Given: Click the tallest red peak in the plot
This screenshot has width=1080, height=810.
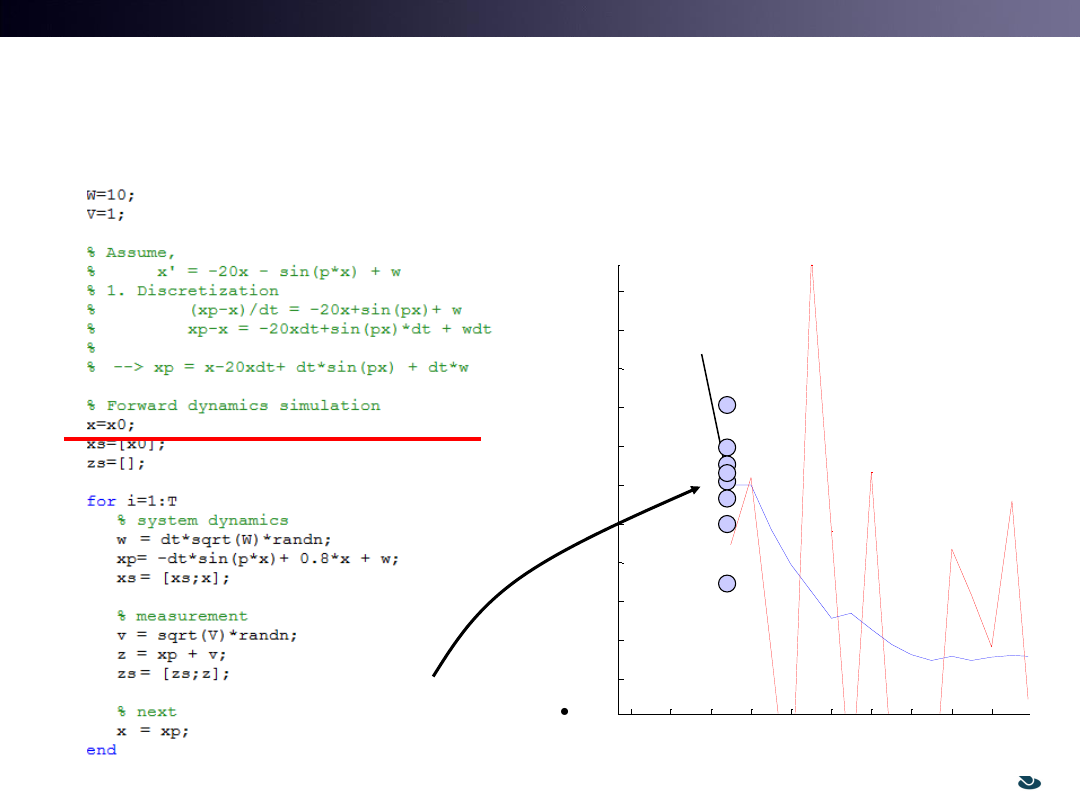Looking at the screenshot, I should click(812, 268).
